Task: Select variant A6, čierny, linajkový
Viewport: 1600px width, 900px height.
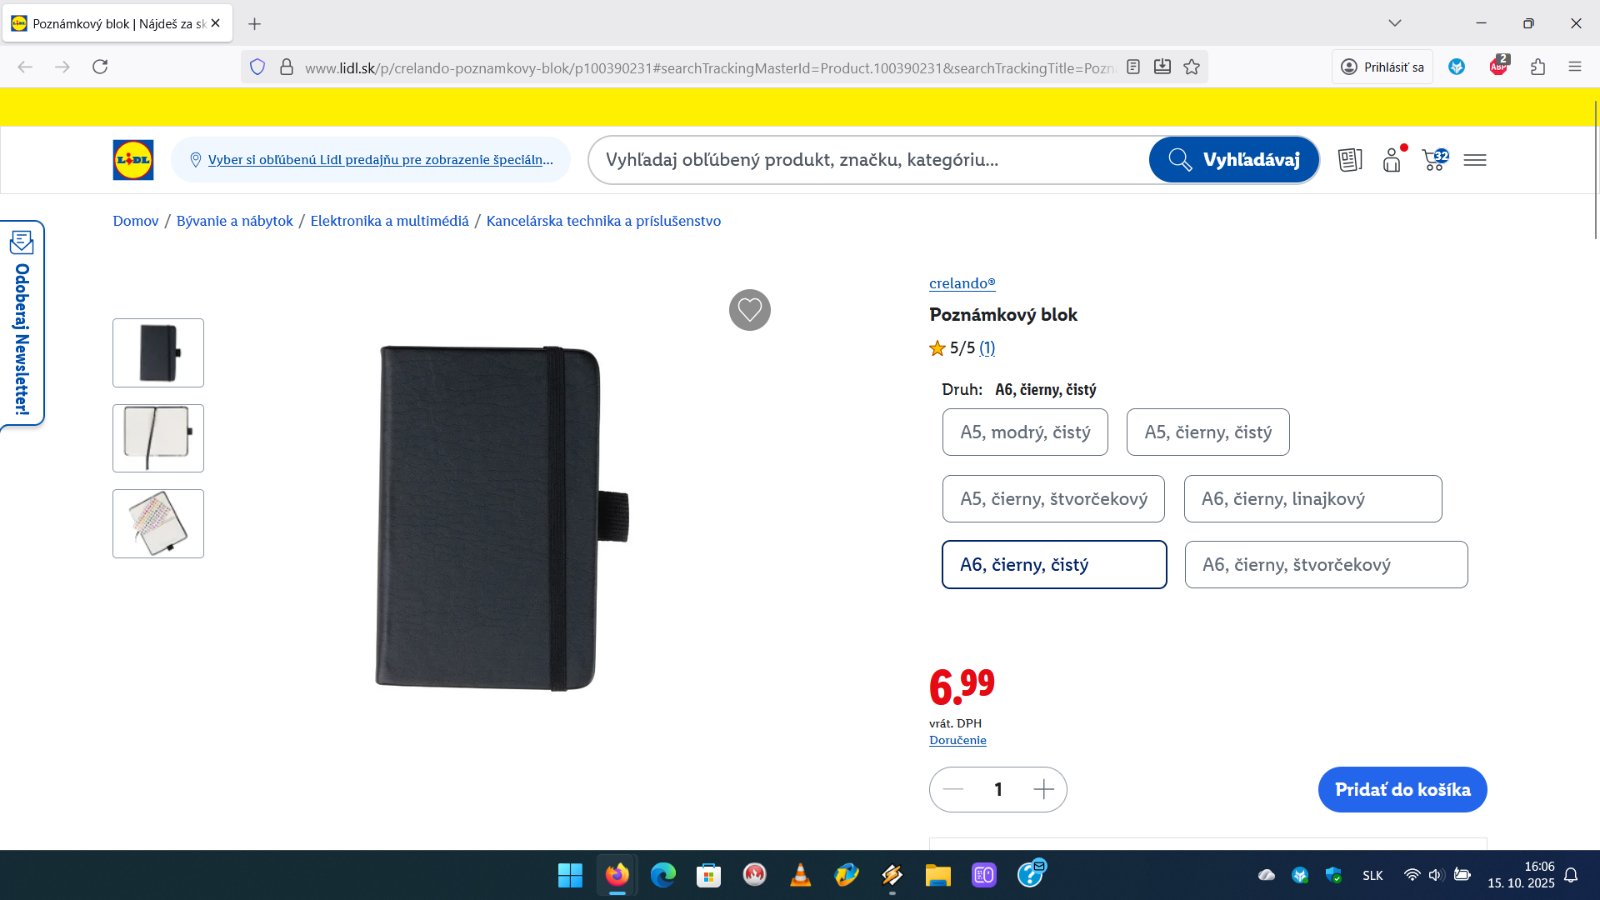Action: 1313,499
